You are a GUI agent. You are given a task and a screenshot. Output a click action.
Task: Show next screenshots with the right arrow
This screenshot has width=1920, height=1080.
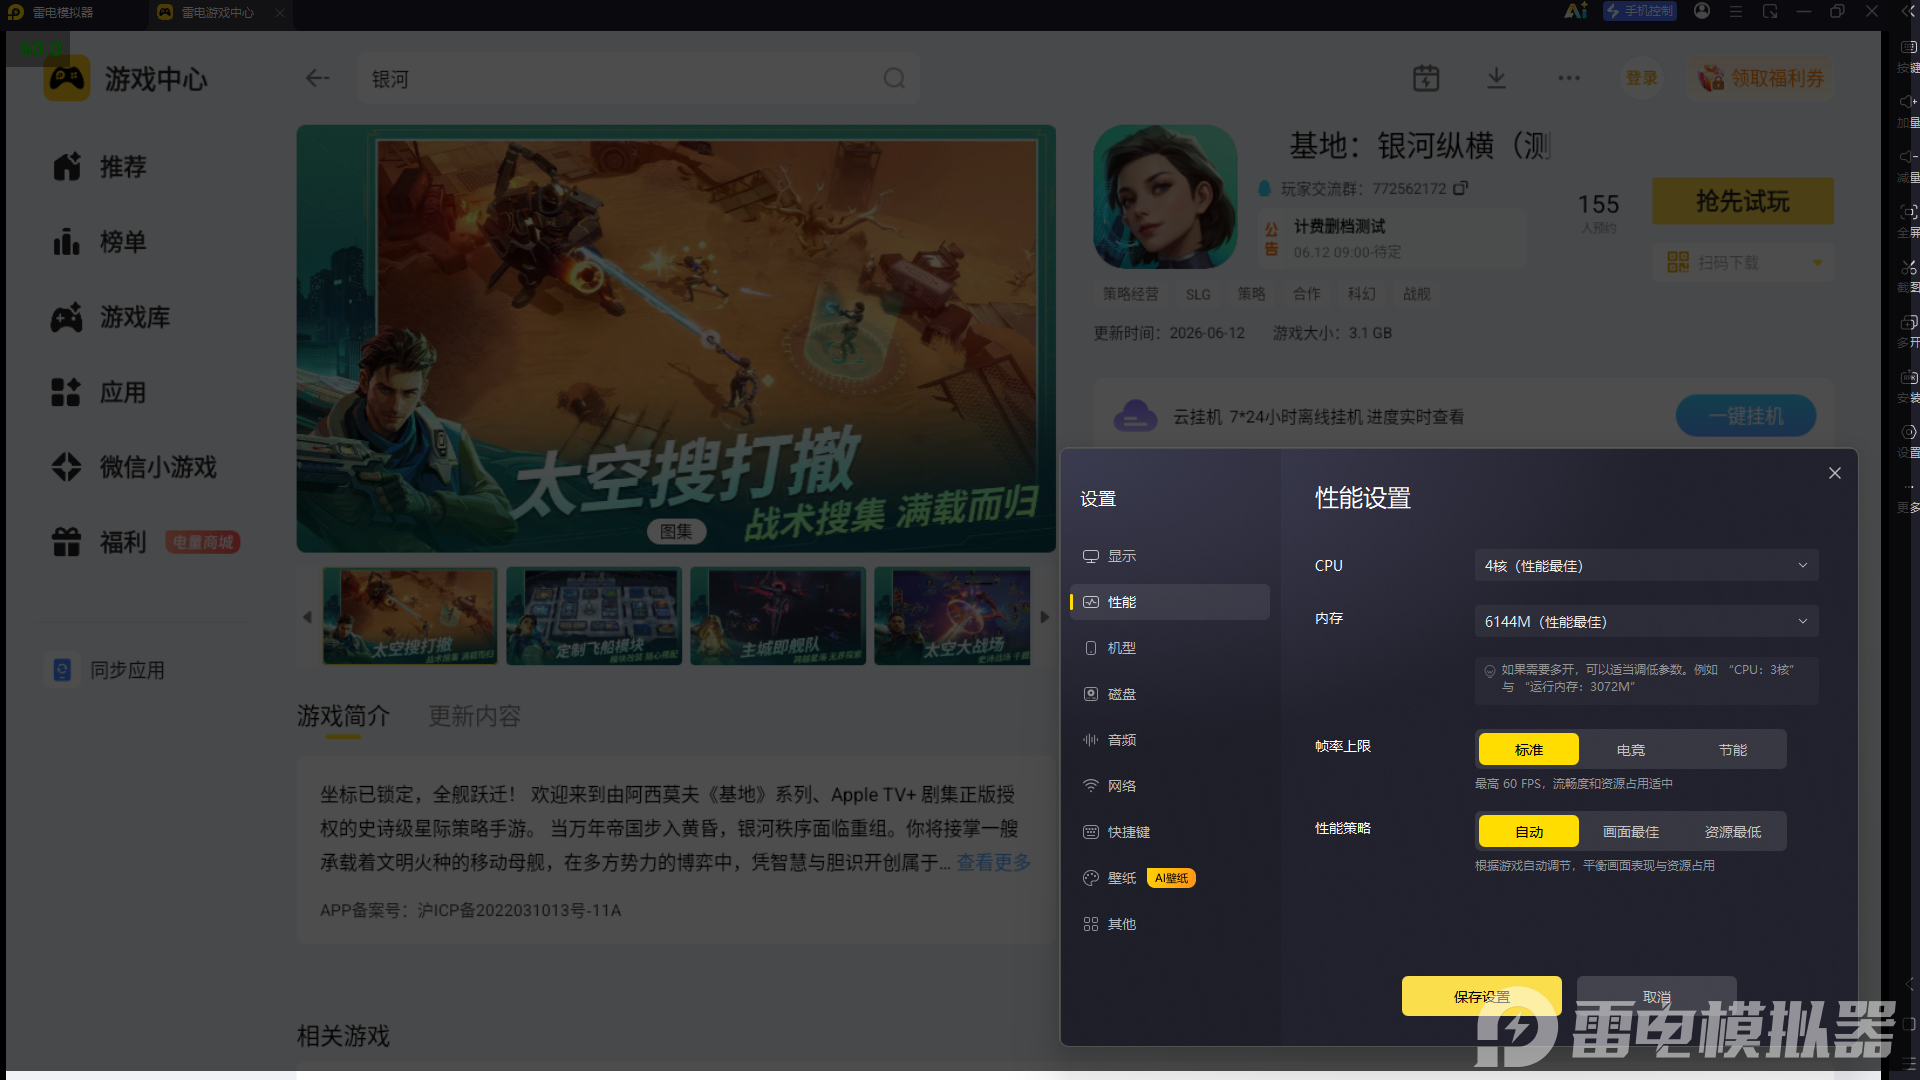(x=1045, y=617)
